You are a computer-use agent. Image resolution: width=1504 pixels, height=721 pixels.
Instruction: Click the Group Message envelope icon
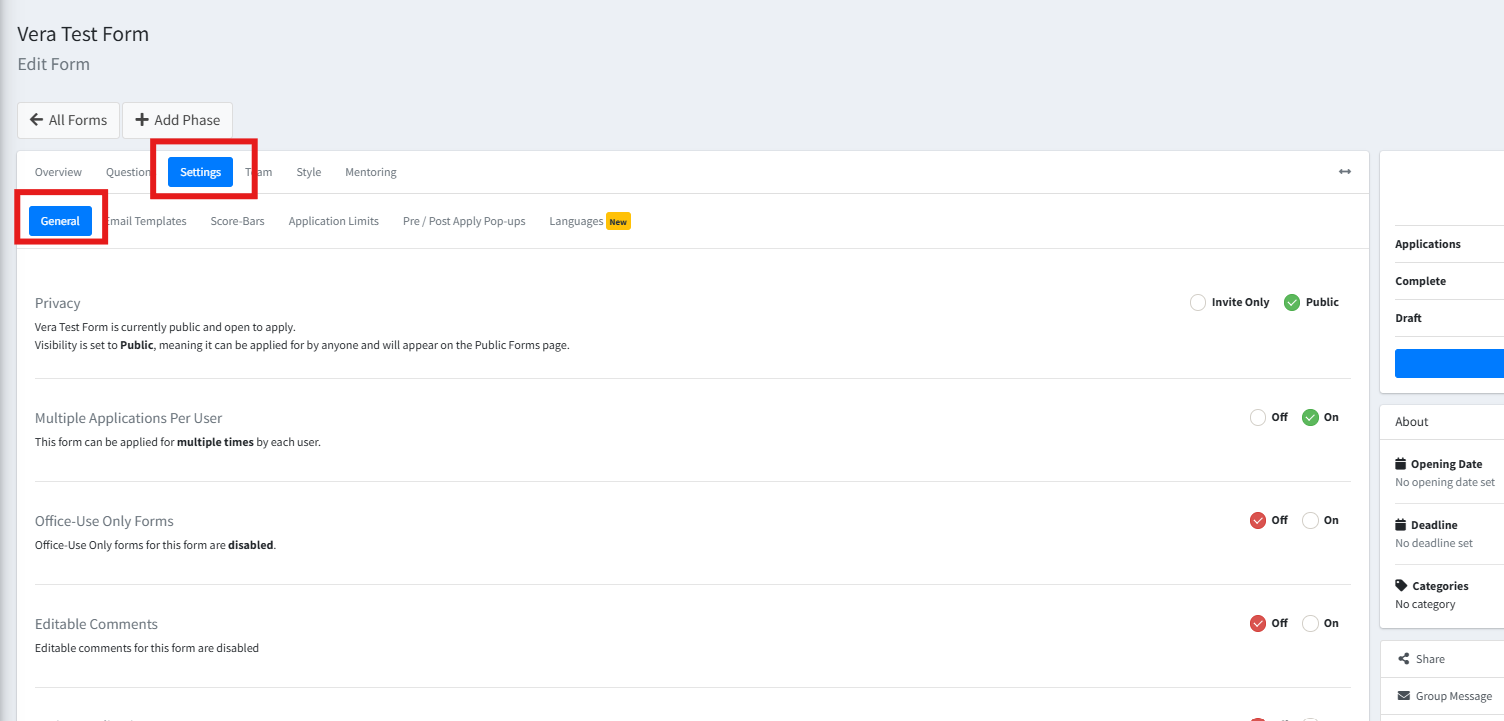pyautogui.click(x=1404, y=696)
